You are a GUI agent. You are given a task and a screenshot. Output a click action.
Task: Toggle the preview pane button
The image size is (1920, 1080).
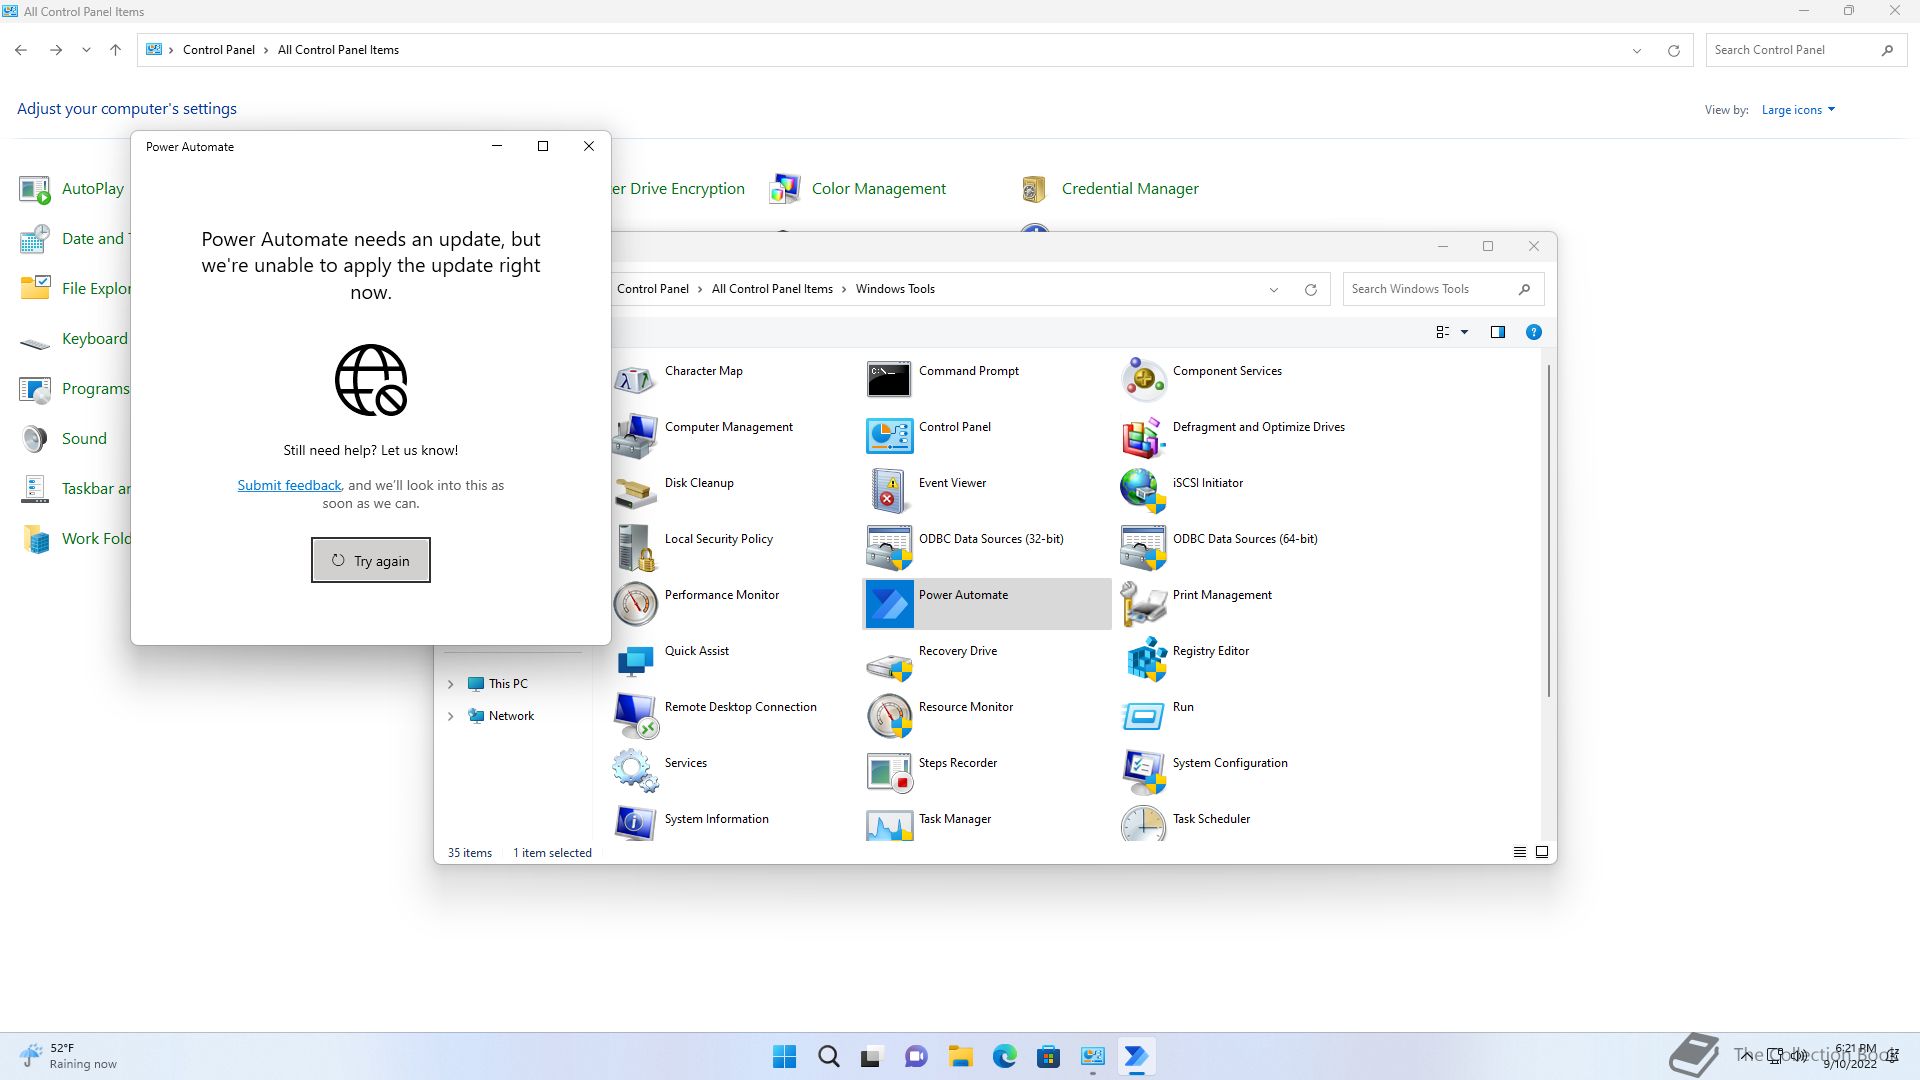click(x=1497, y=332)
